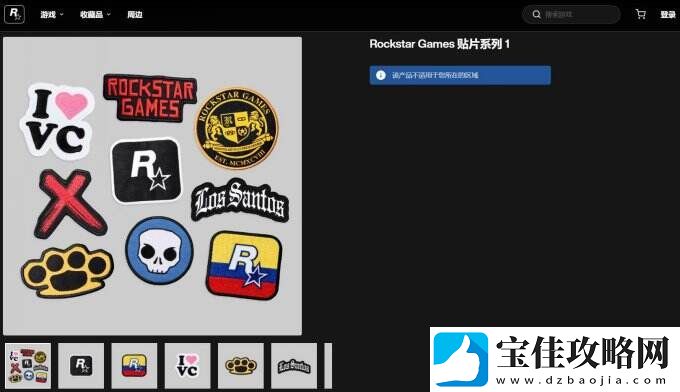
Task: Open the shopping cart icon
Action: coord(641,14)
